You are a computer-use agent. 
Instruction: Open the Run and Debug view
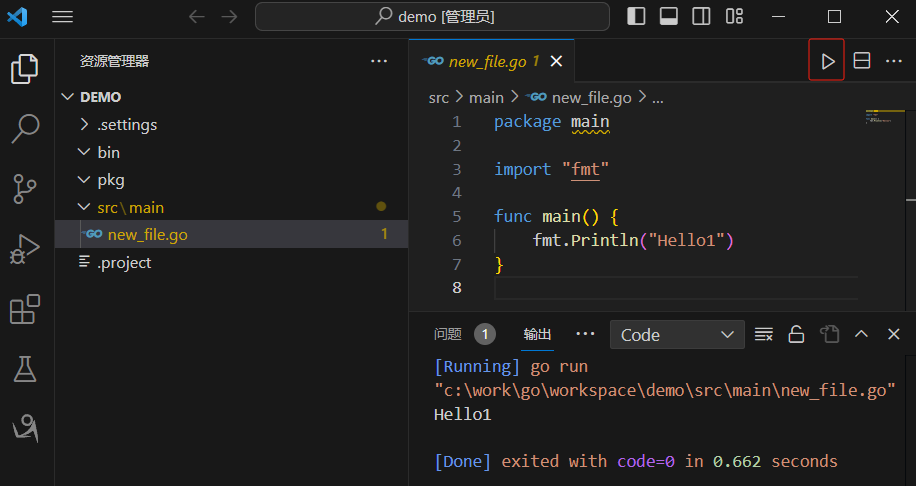25,248
